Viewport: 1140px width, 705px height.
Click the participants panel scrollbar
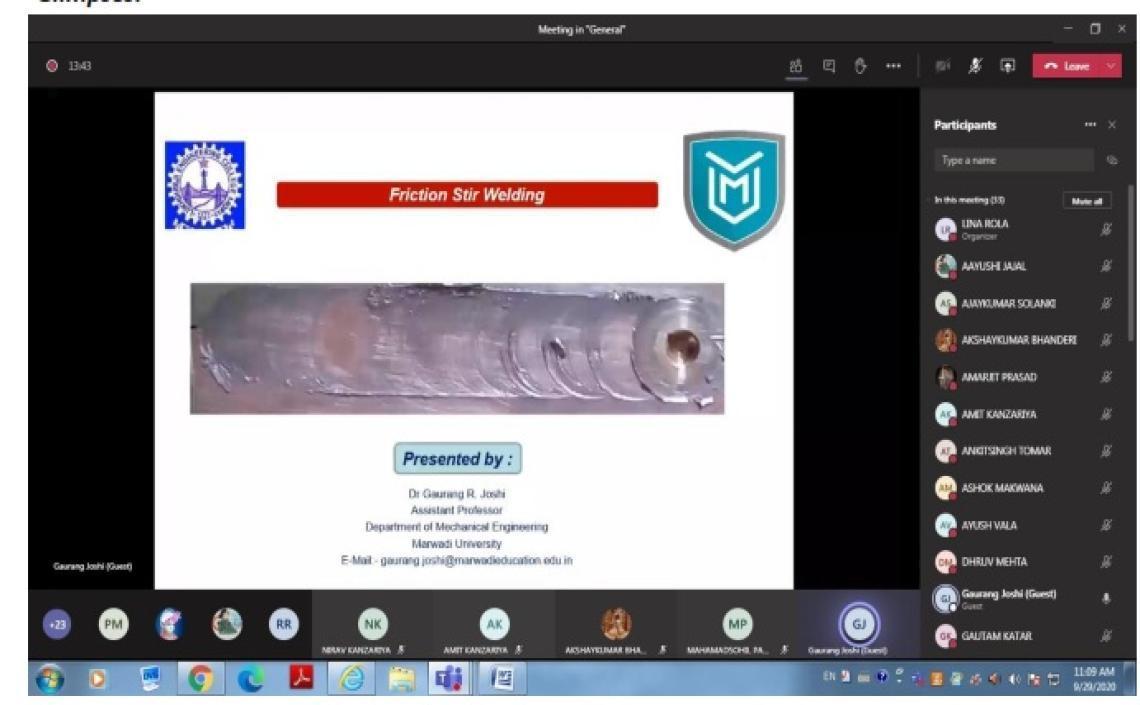[1131, 262]
